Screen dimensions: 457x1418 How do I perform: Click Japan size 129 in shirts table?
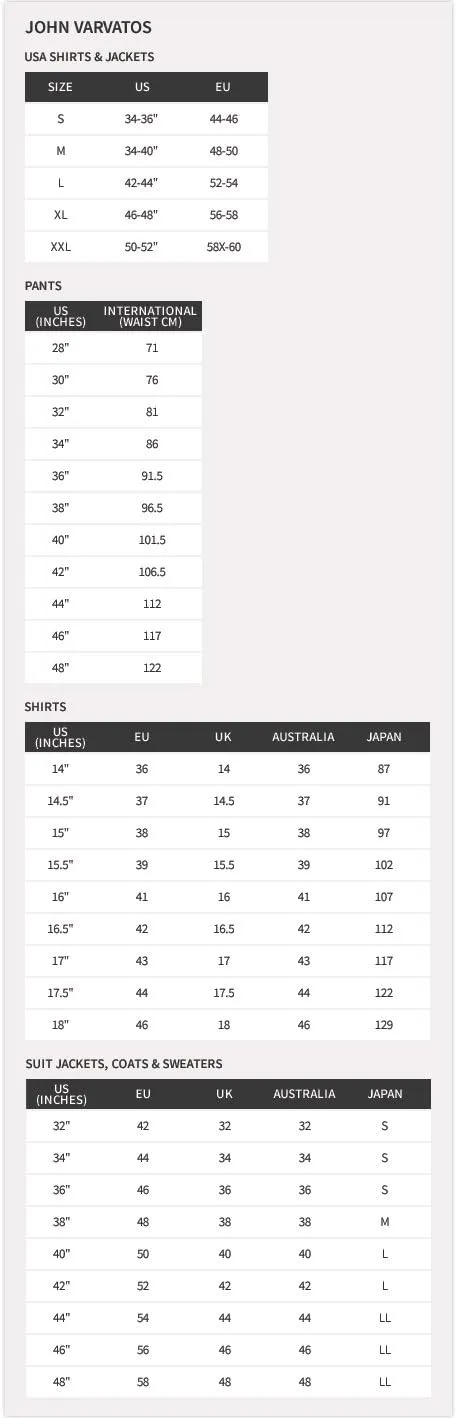click(x=384, y=1025)
